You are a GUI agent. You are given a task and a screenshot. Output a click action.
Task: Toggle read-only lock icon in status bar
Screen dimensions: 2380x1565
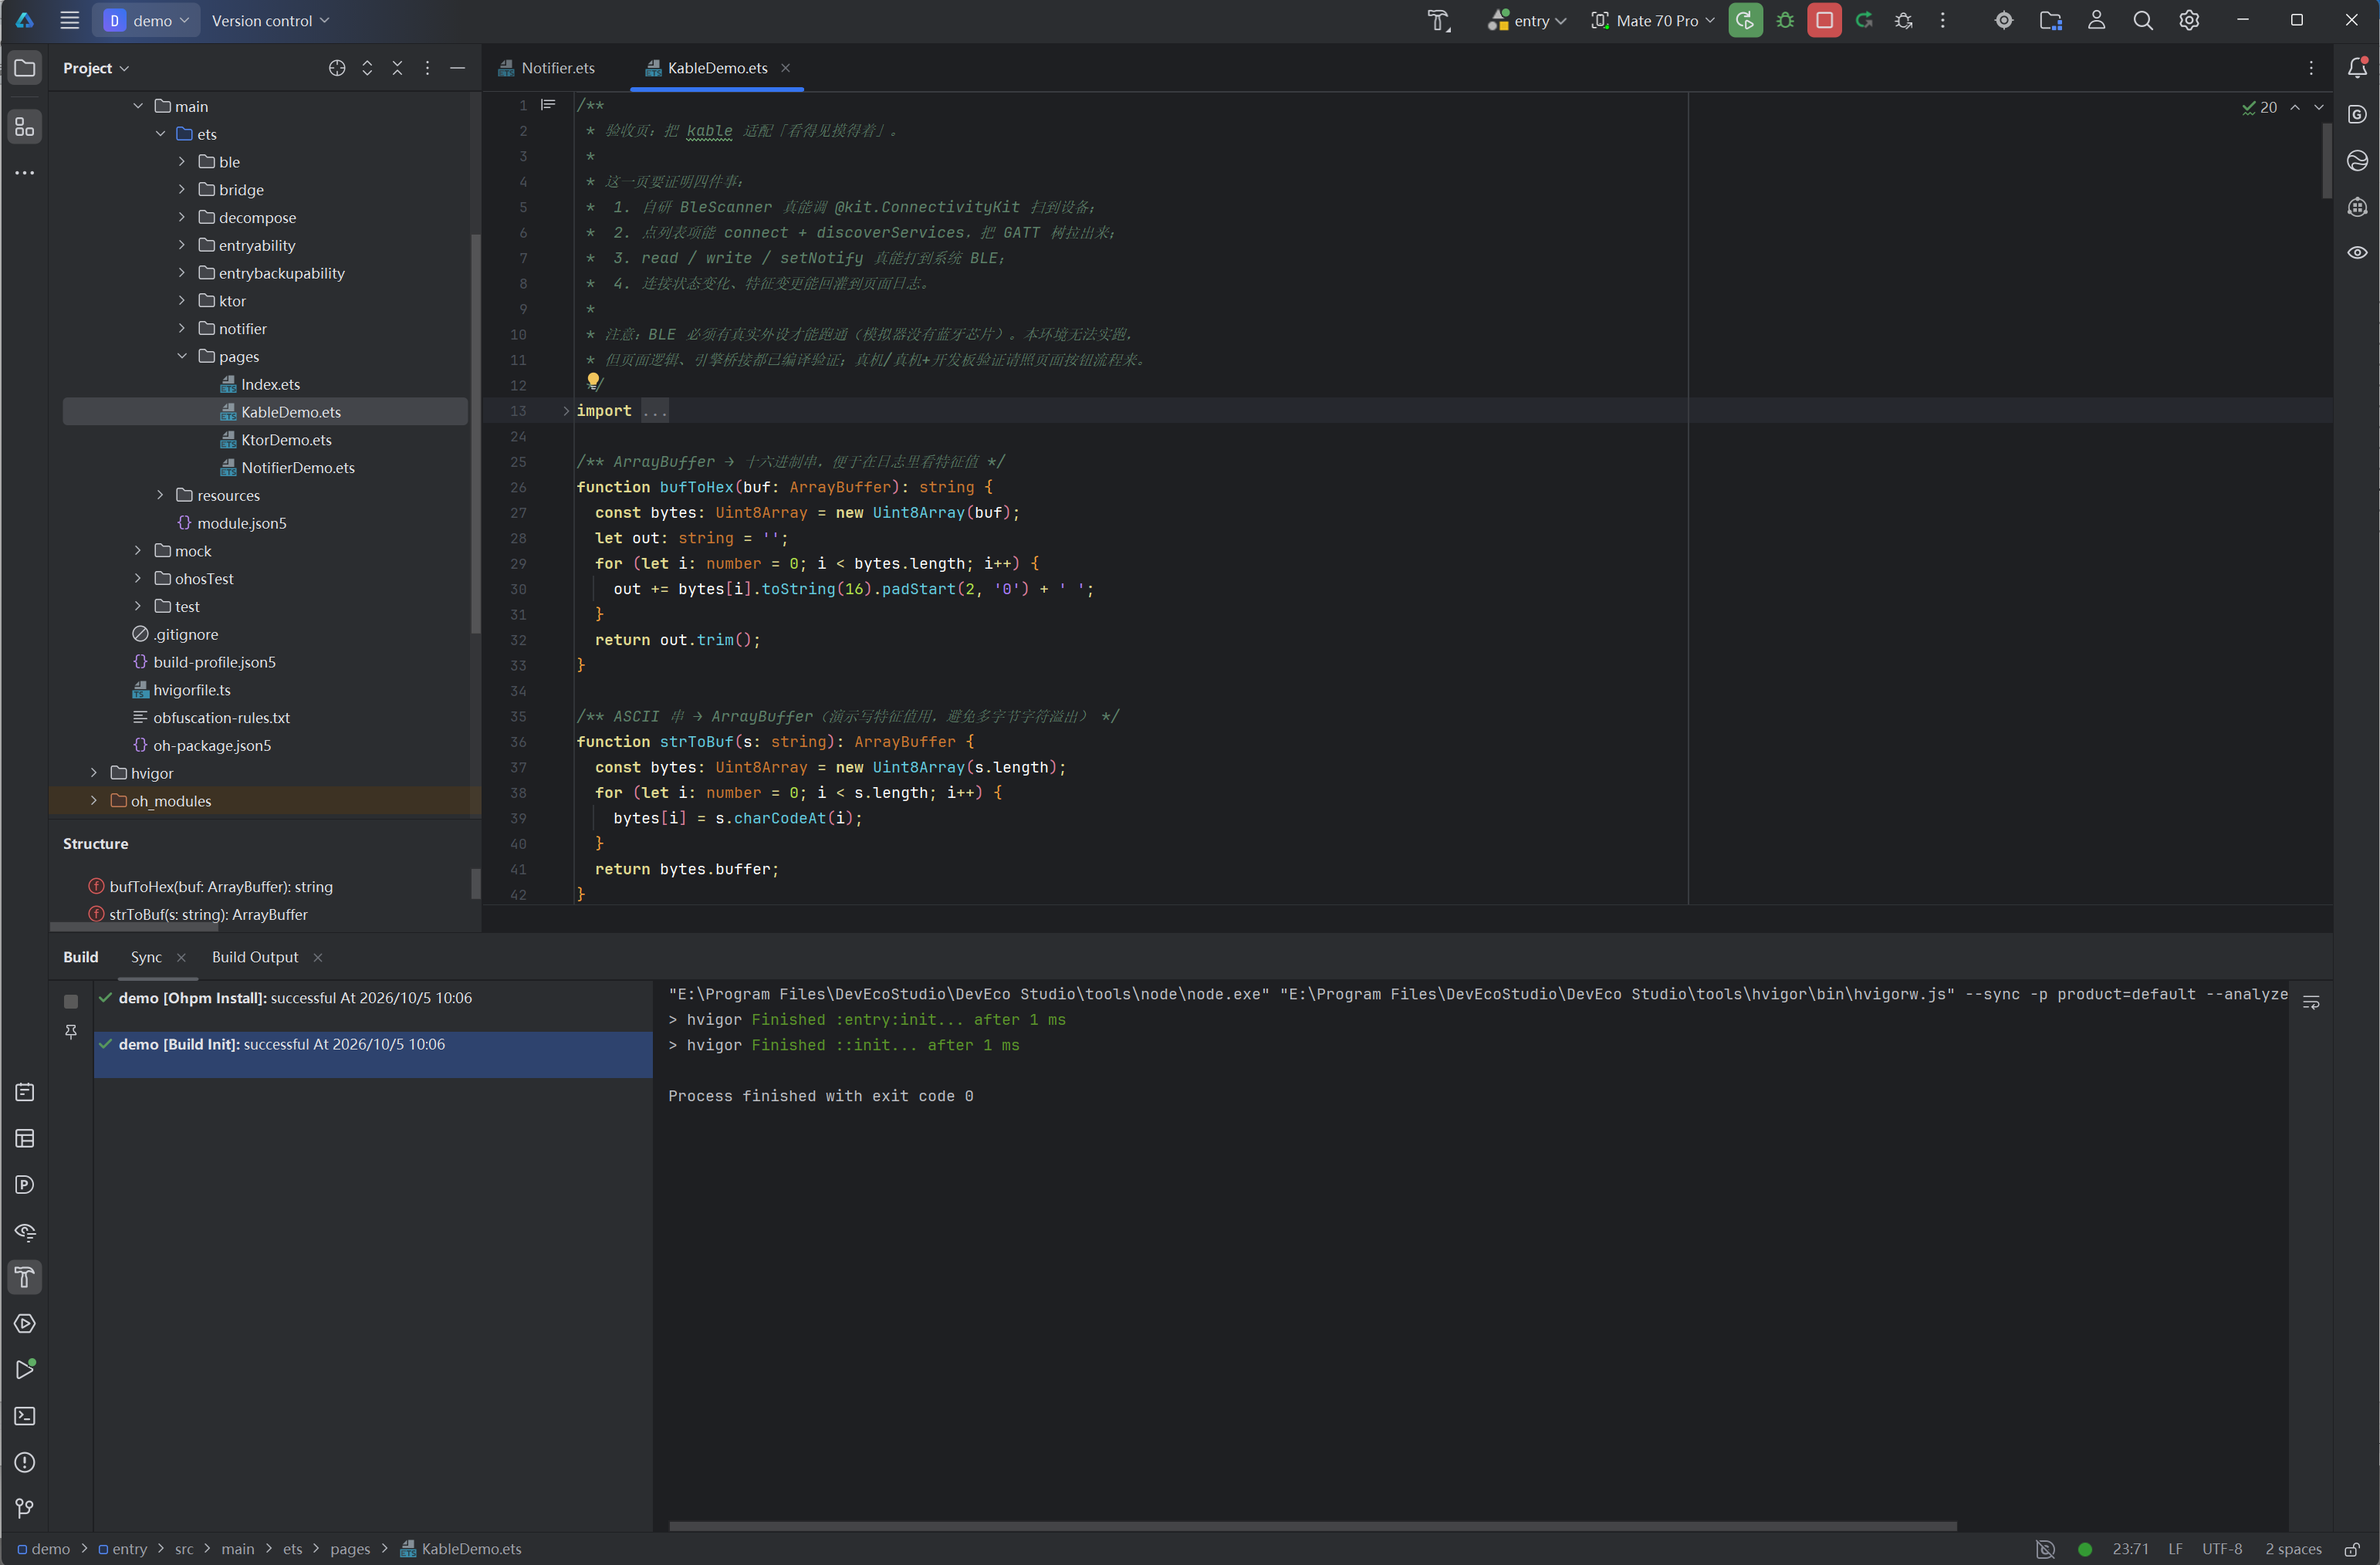pos(2352,1548)
